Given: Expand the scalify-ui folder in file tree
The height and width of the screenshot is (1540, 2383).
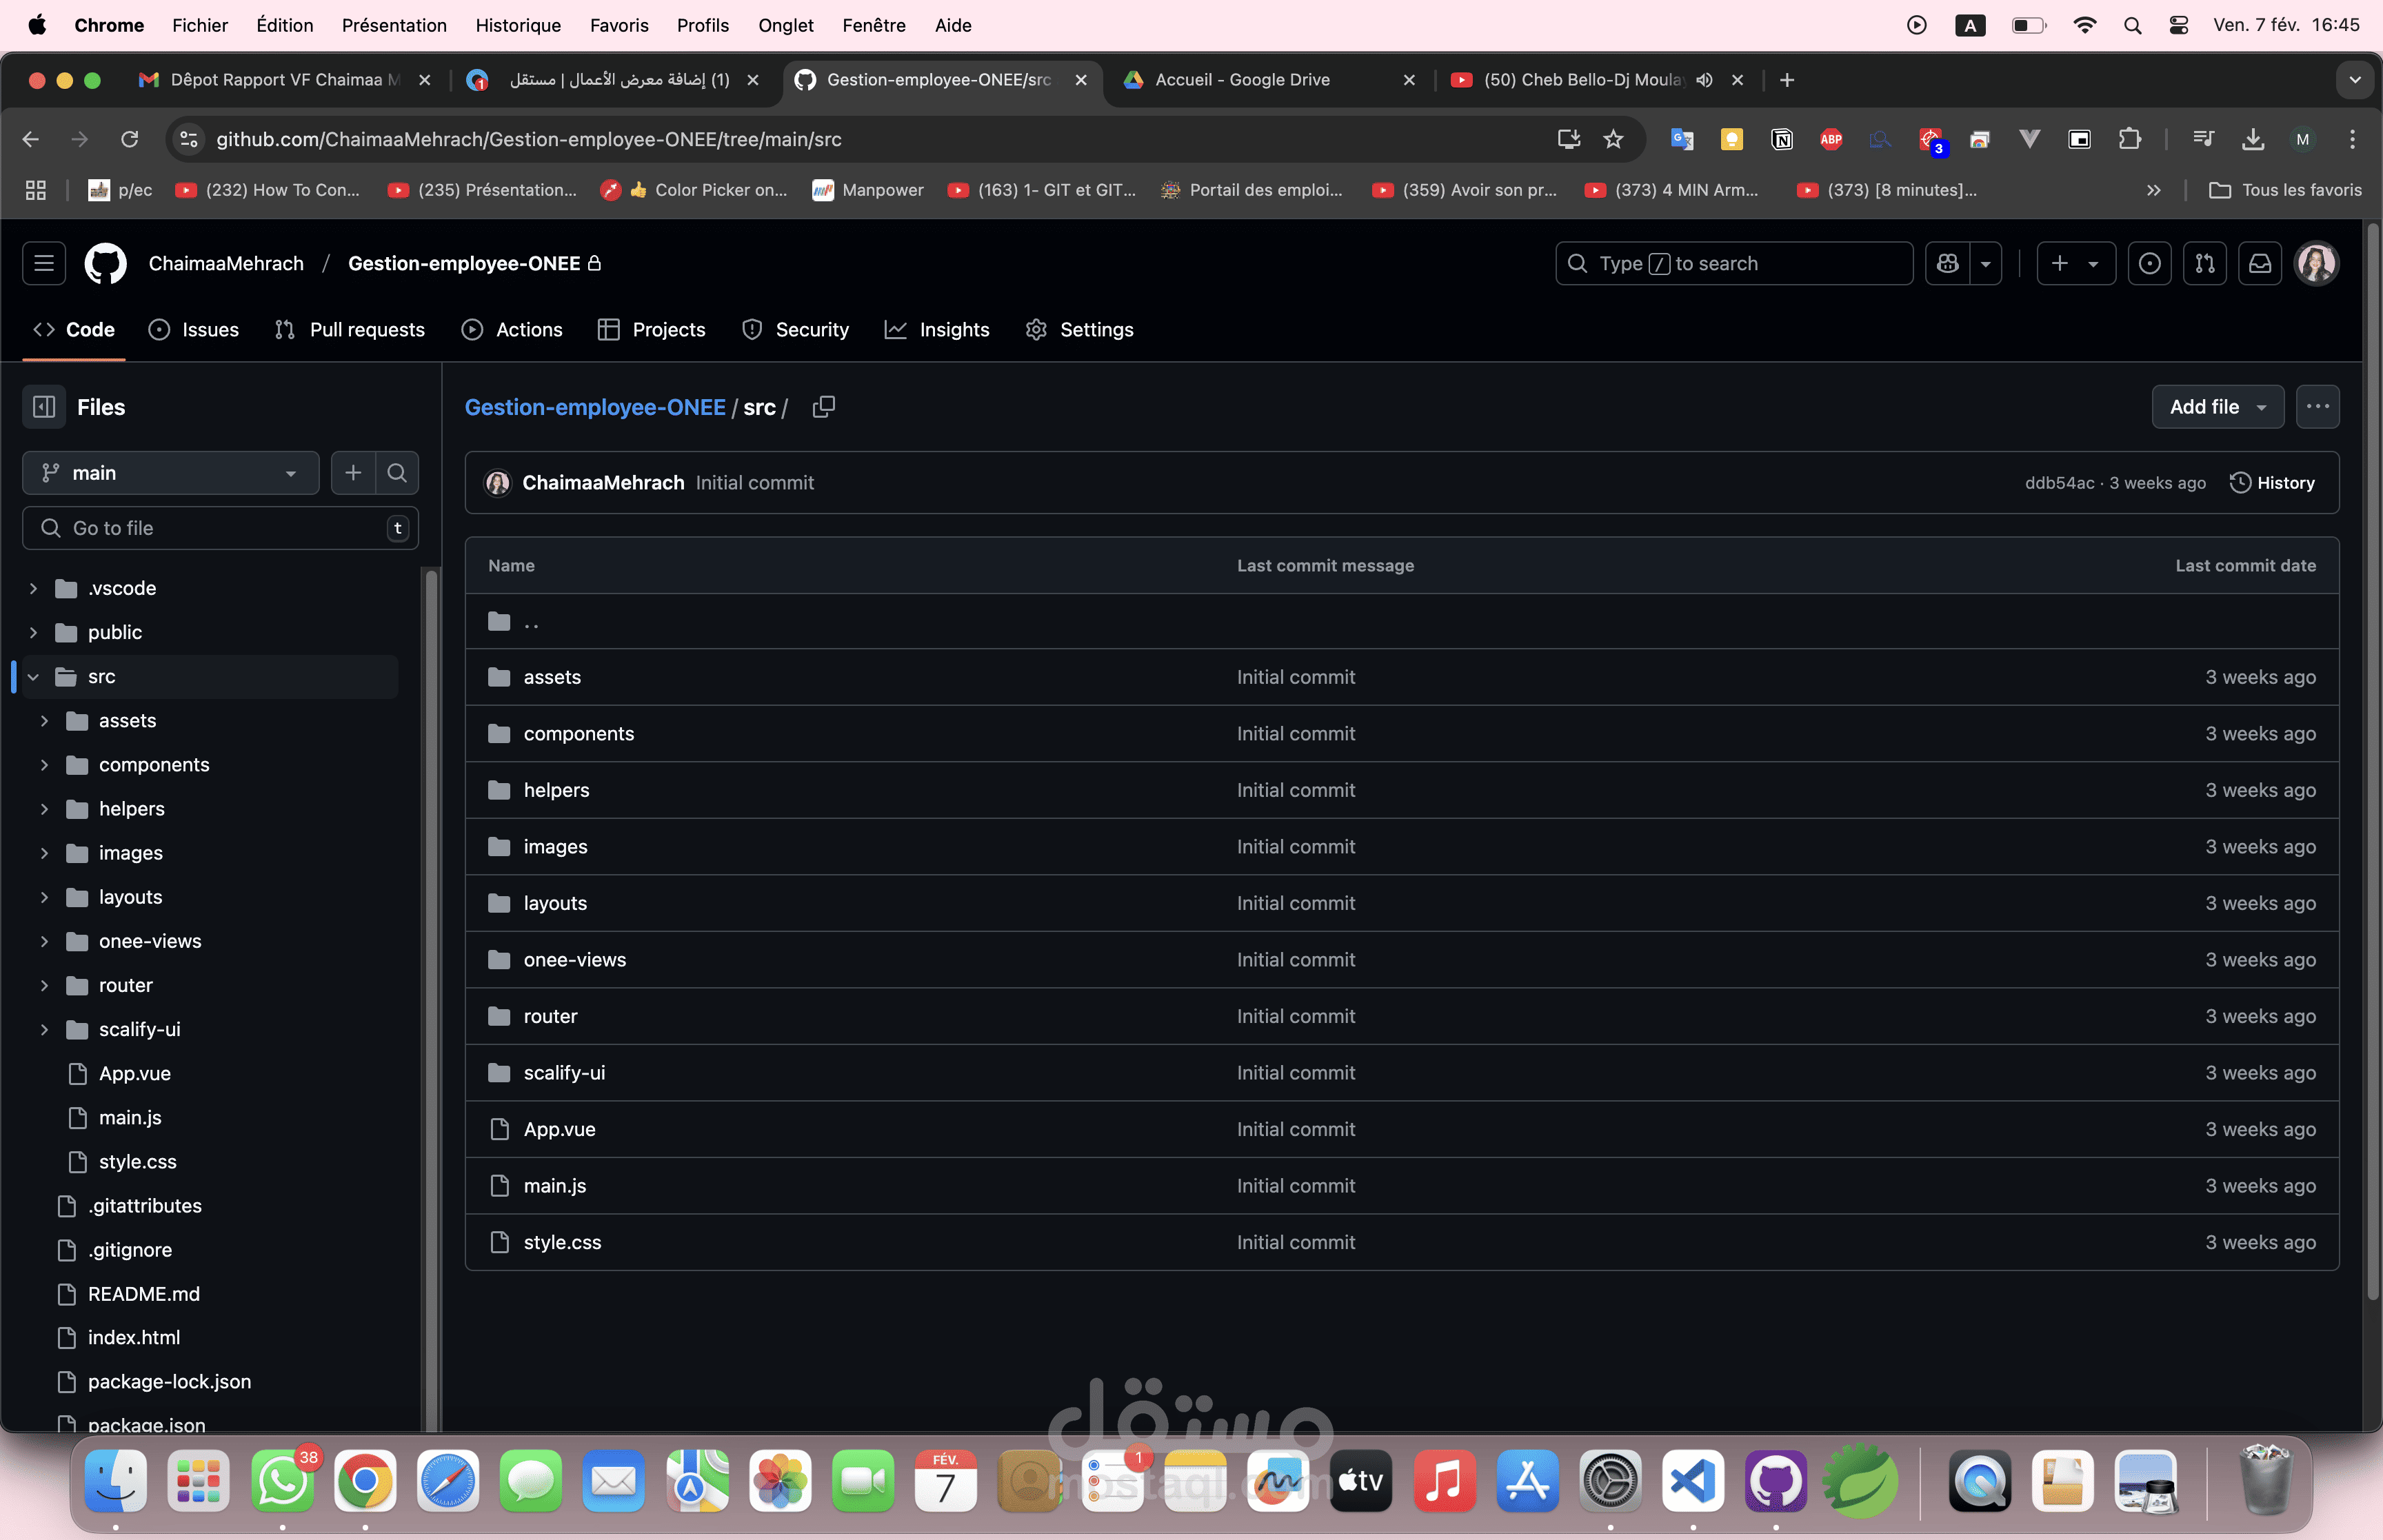Looking at the screenshot, I should (44, 1029).
